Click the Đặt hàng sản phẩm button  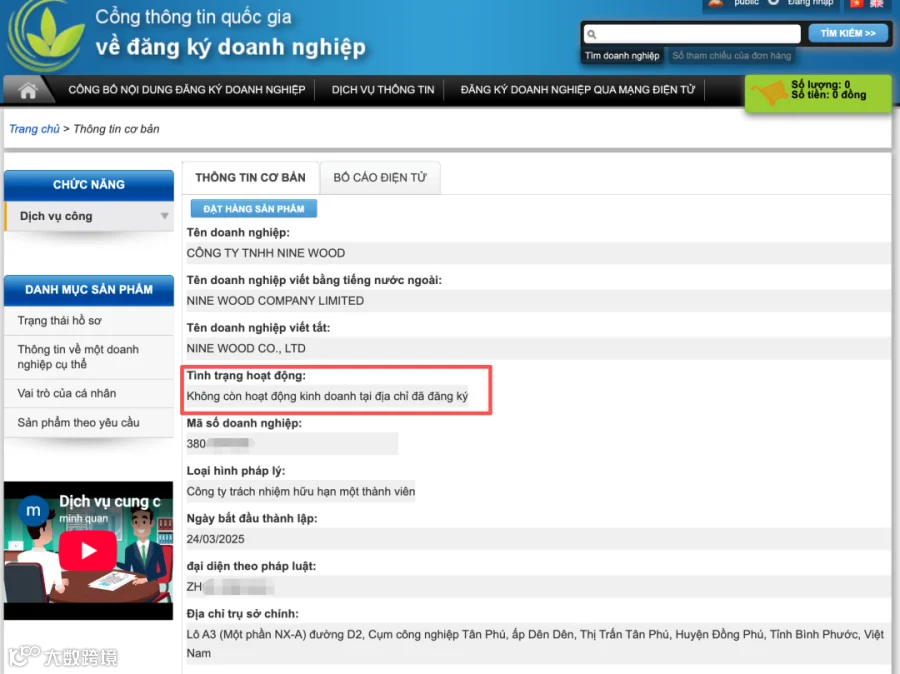point(254,208)
